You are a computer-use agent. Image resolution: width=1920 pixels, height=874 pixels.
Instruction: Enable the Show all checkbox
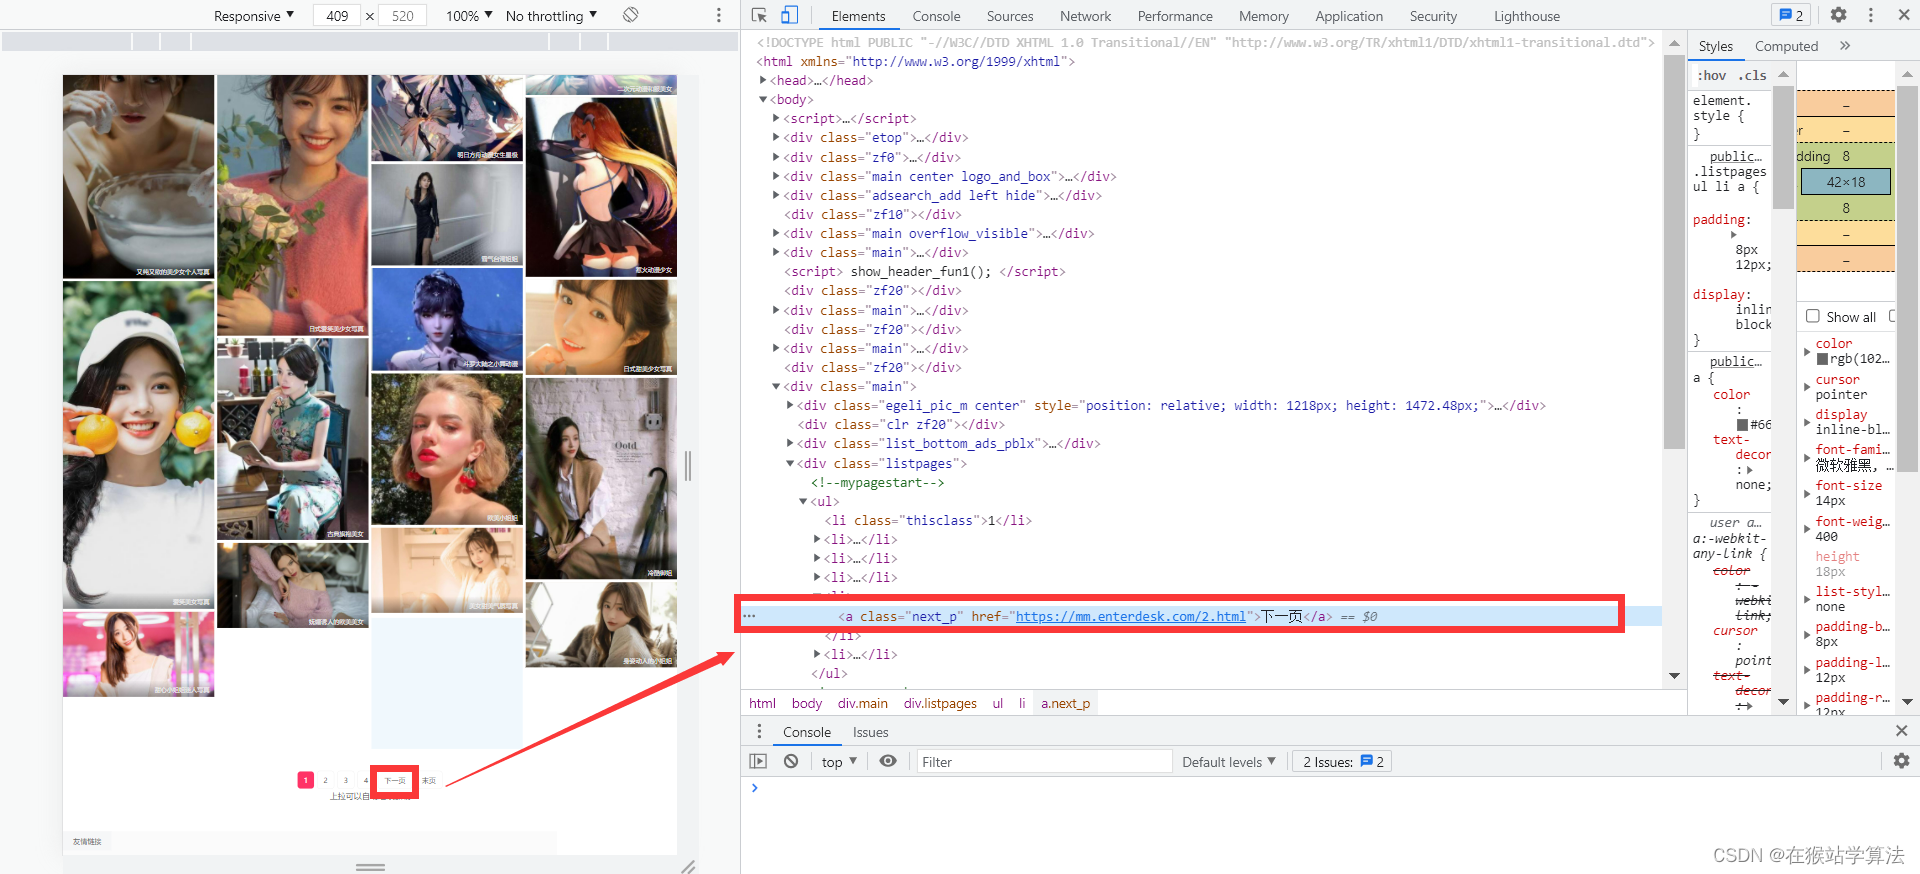pos(1812,316)
